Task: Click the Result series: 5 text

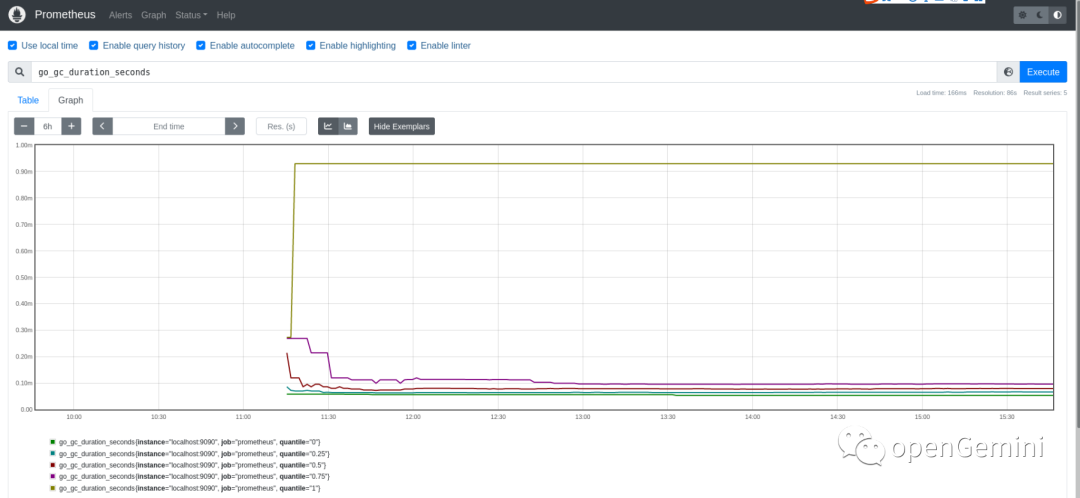Action: [x=1045, y=92]
